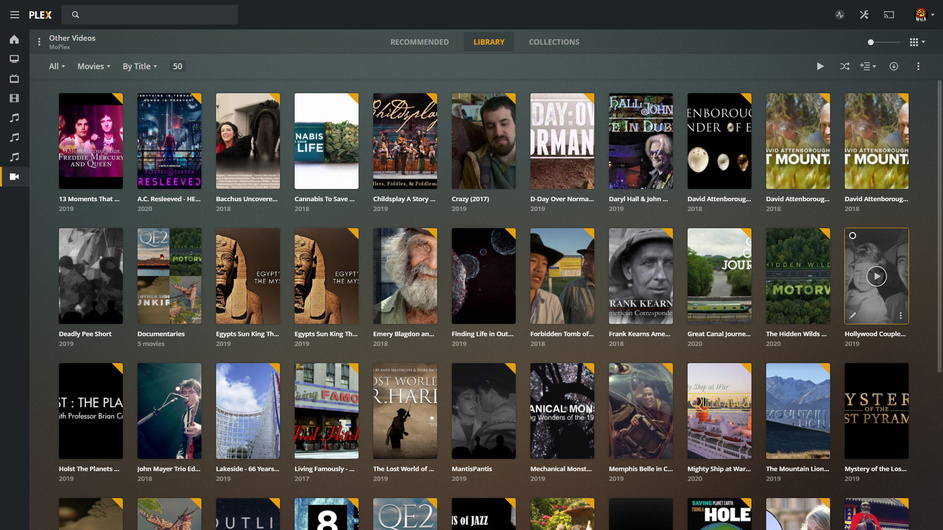Open Finding Life in Out... poster
Screen dimensions: 943x530
coord(484,276)
